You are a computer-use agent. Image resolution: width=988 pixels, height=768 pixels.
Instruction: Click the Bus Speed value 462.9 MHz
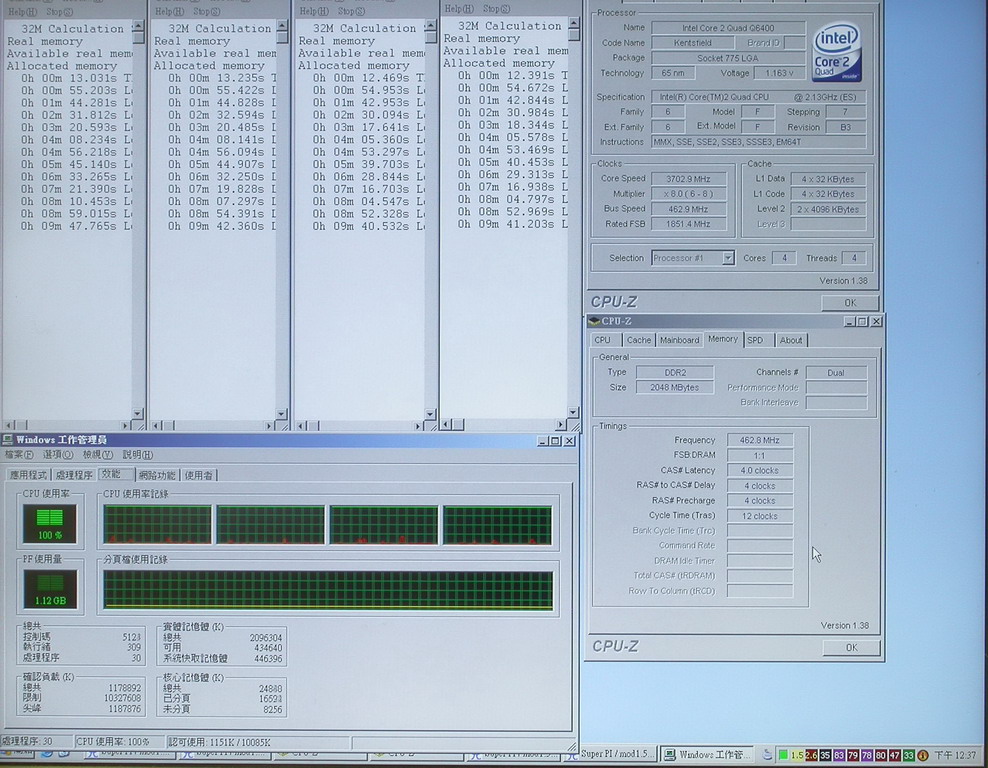tap(688, 209)
